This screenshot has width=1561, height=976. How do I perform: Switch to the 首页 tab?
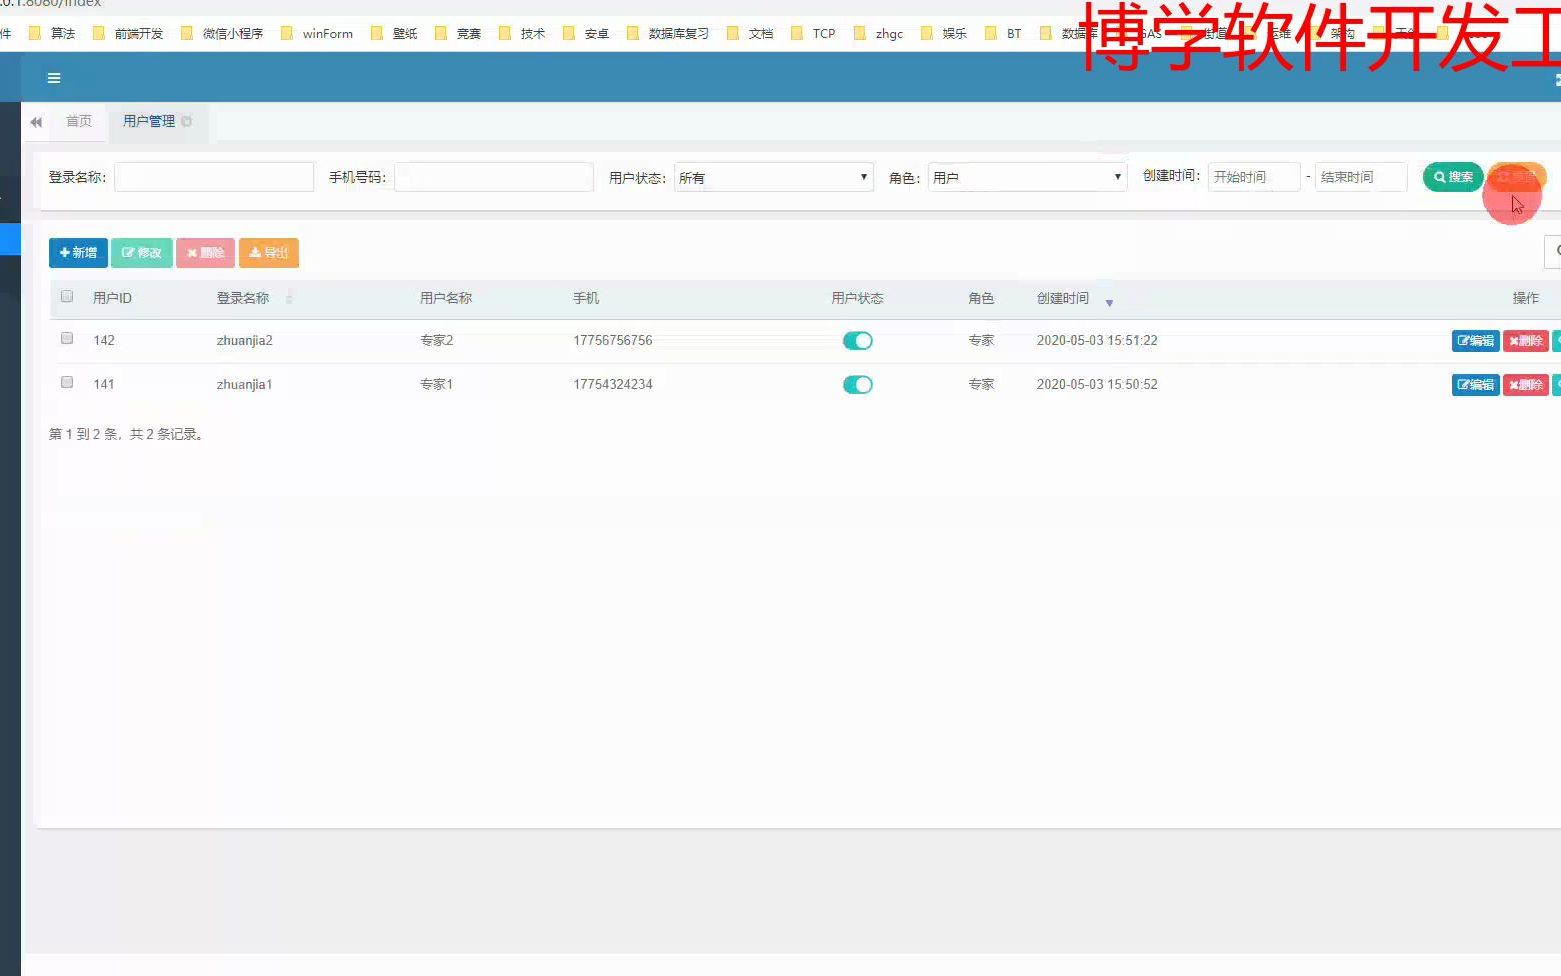(x=78, y=121)
